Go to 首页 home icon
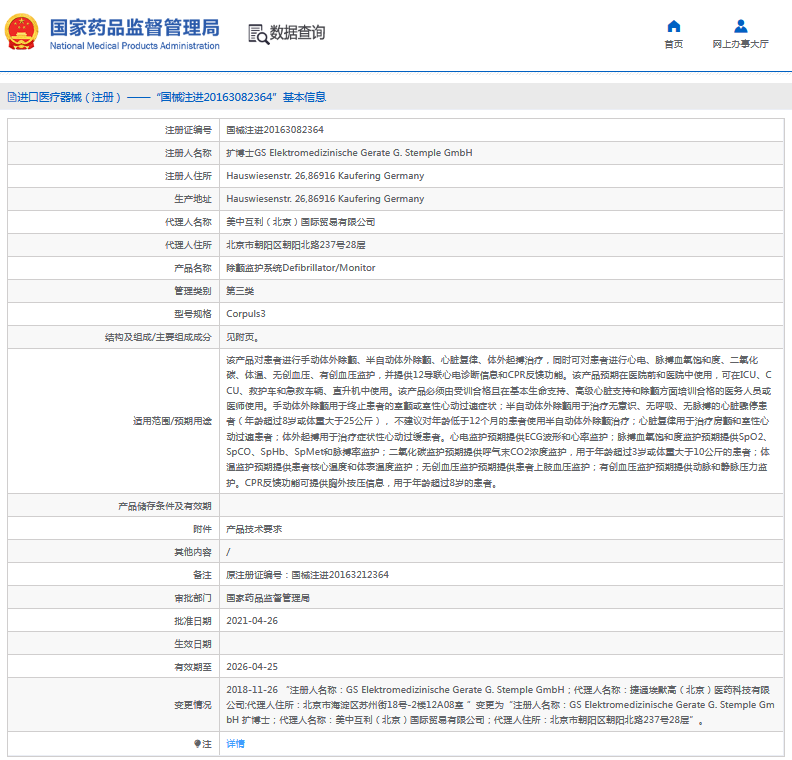This screenshot has height=760, width=792. click(673, 26)
